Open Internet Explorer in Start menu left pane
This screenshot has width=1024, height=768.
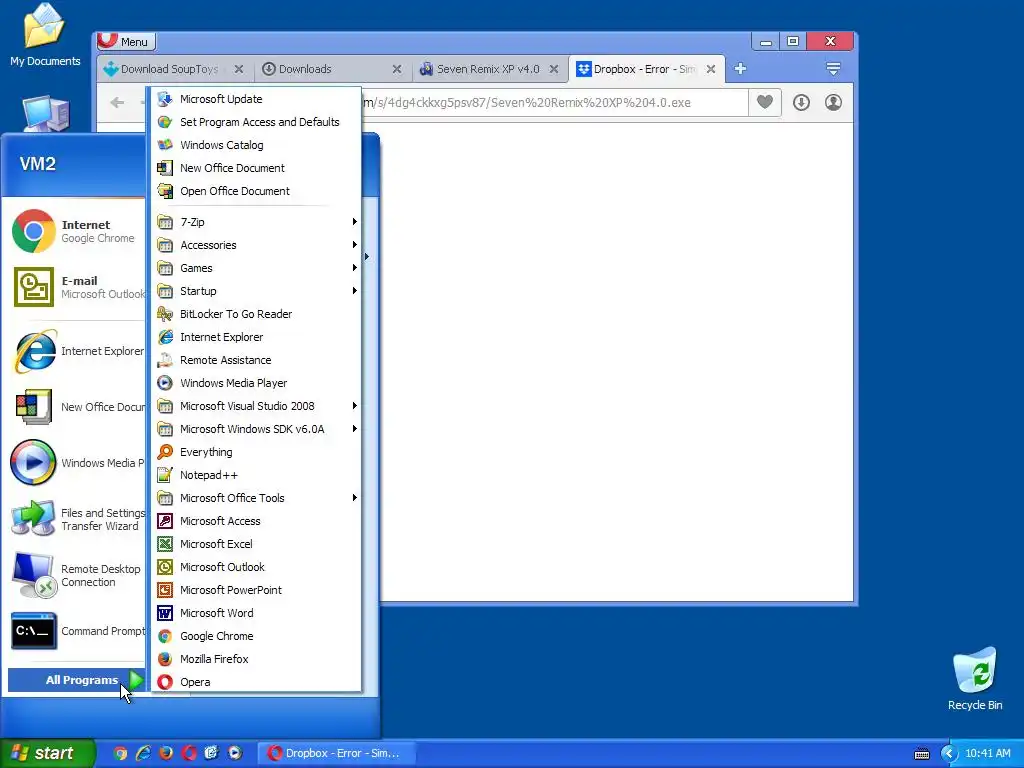click(x=77, y=351)
